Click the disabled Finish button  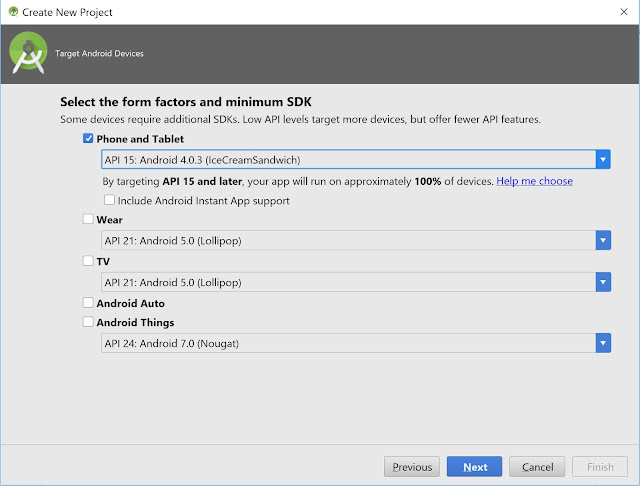tap(600, 466)
